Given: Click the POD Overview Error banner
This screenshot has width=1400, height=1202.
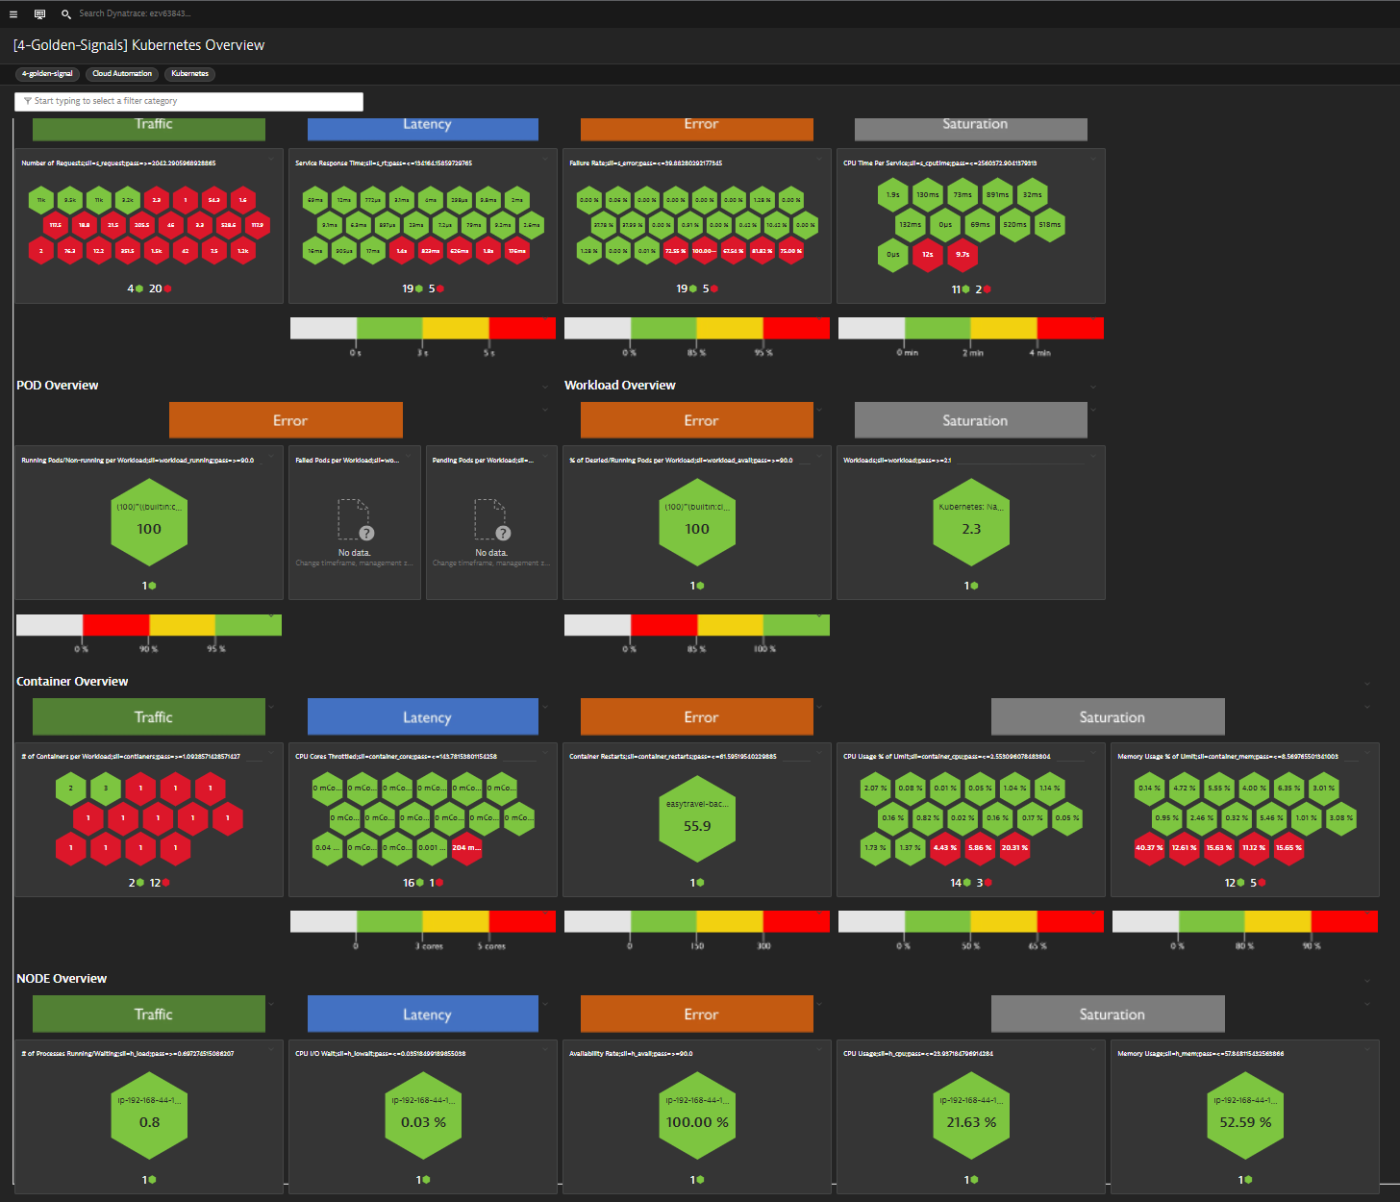Looking at the screenshot, I should coord(285,420).
